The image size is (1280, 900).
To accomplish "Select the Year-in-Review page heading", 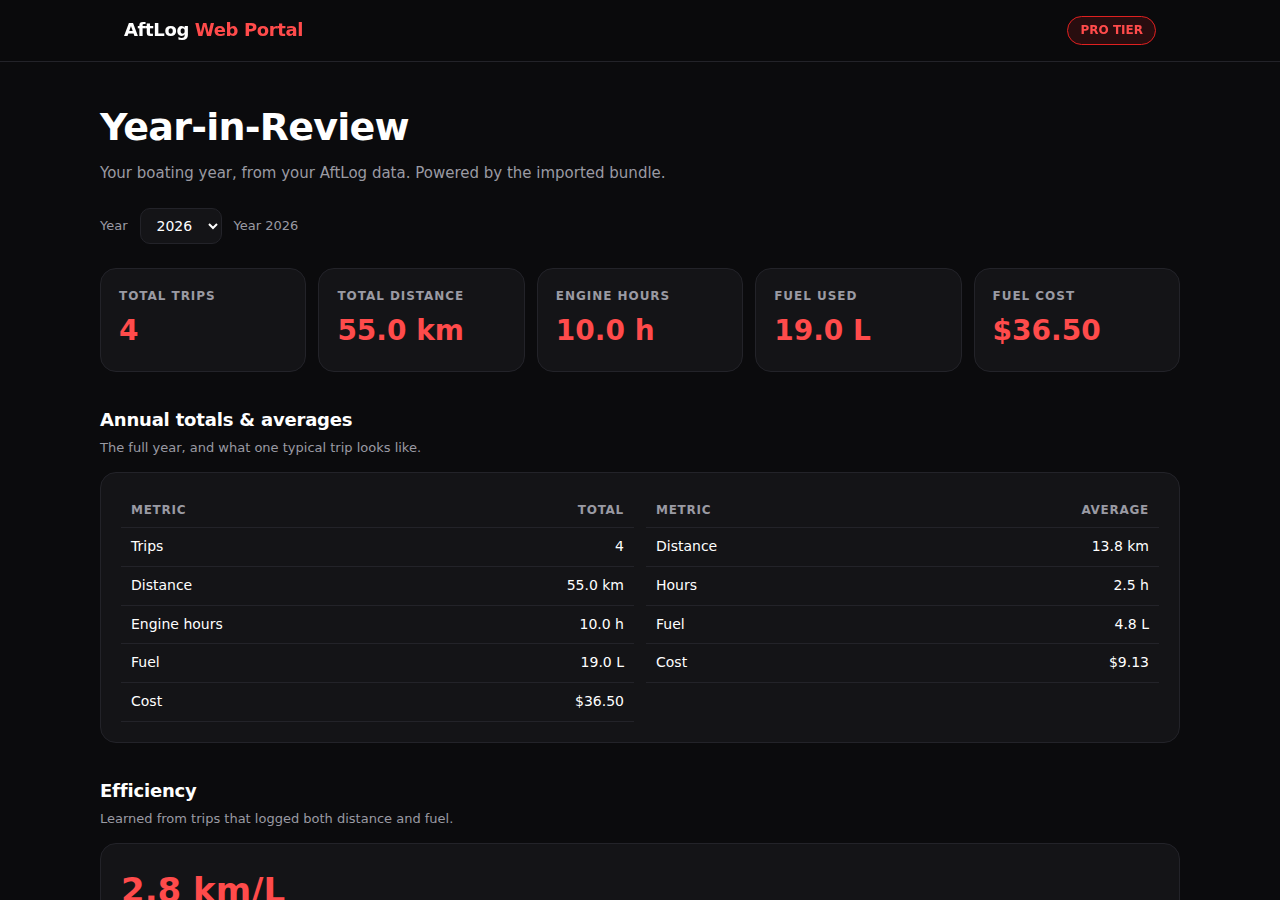I will click(254, 127).
